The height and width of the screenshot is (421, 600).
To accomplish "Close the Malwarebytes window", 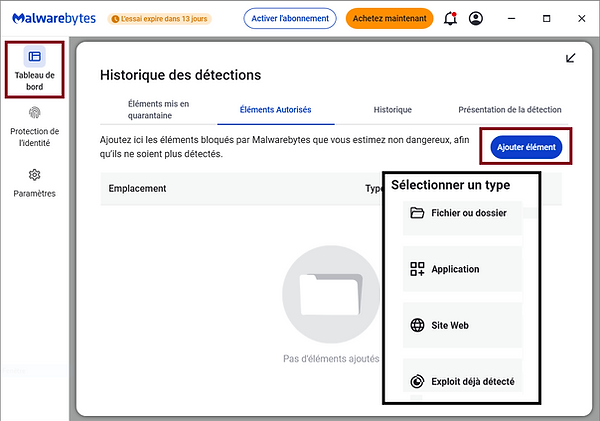I will click(582, 18).
